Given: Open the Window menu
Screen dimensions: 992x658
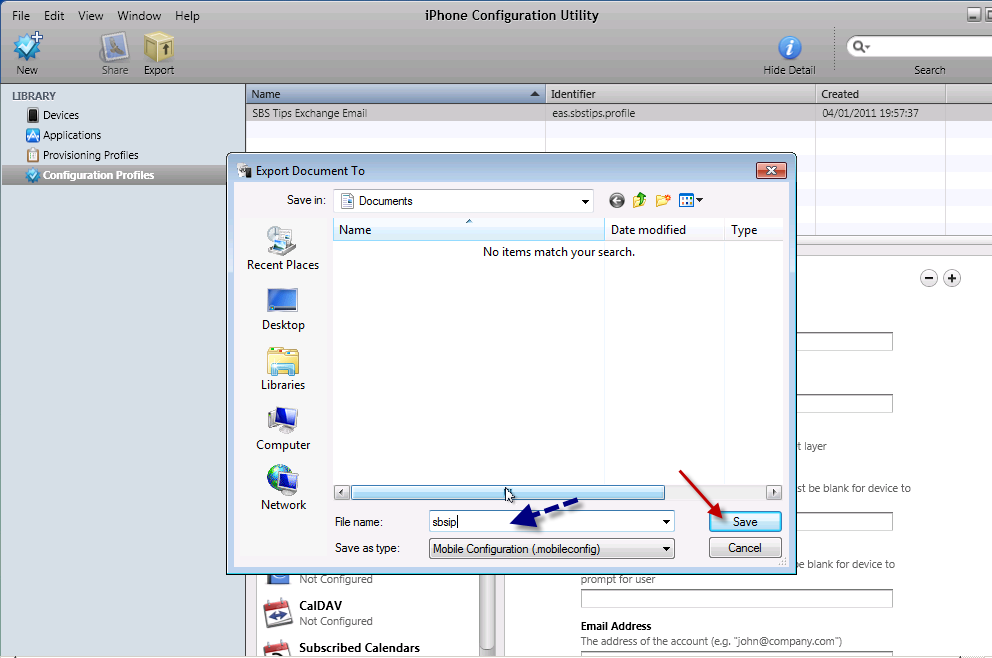Looking at the screenshot, I should [x=139, y=16].
